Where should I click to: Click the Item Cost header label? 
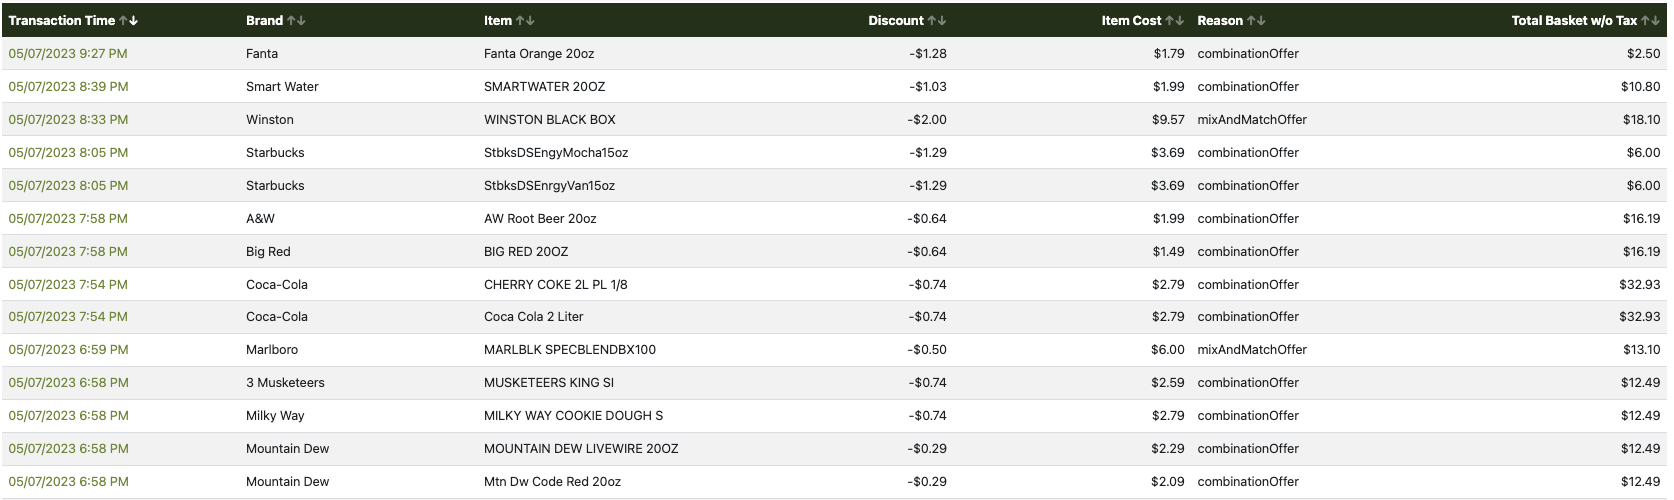(1131, 21)
